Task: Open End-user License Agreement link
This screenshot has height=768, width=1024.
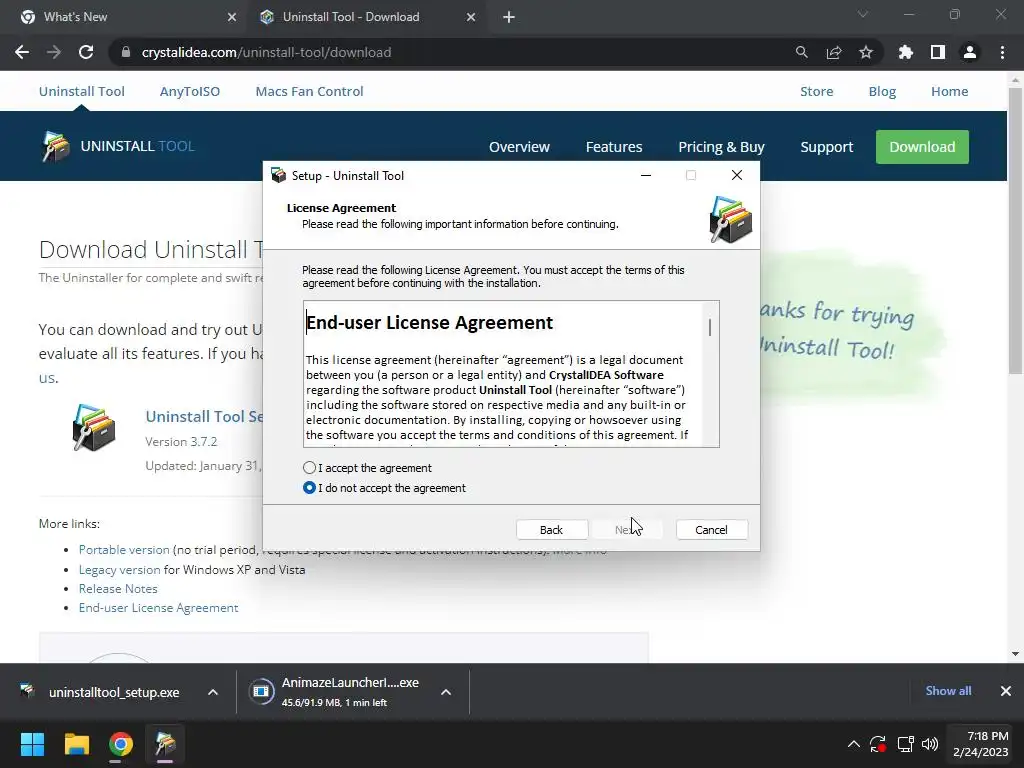Action: (159, 607)
